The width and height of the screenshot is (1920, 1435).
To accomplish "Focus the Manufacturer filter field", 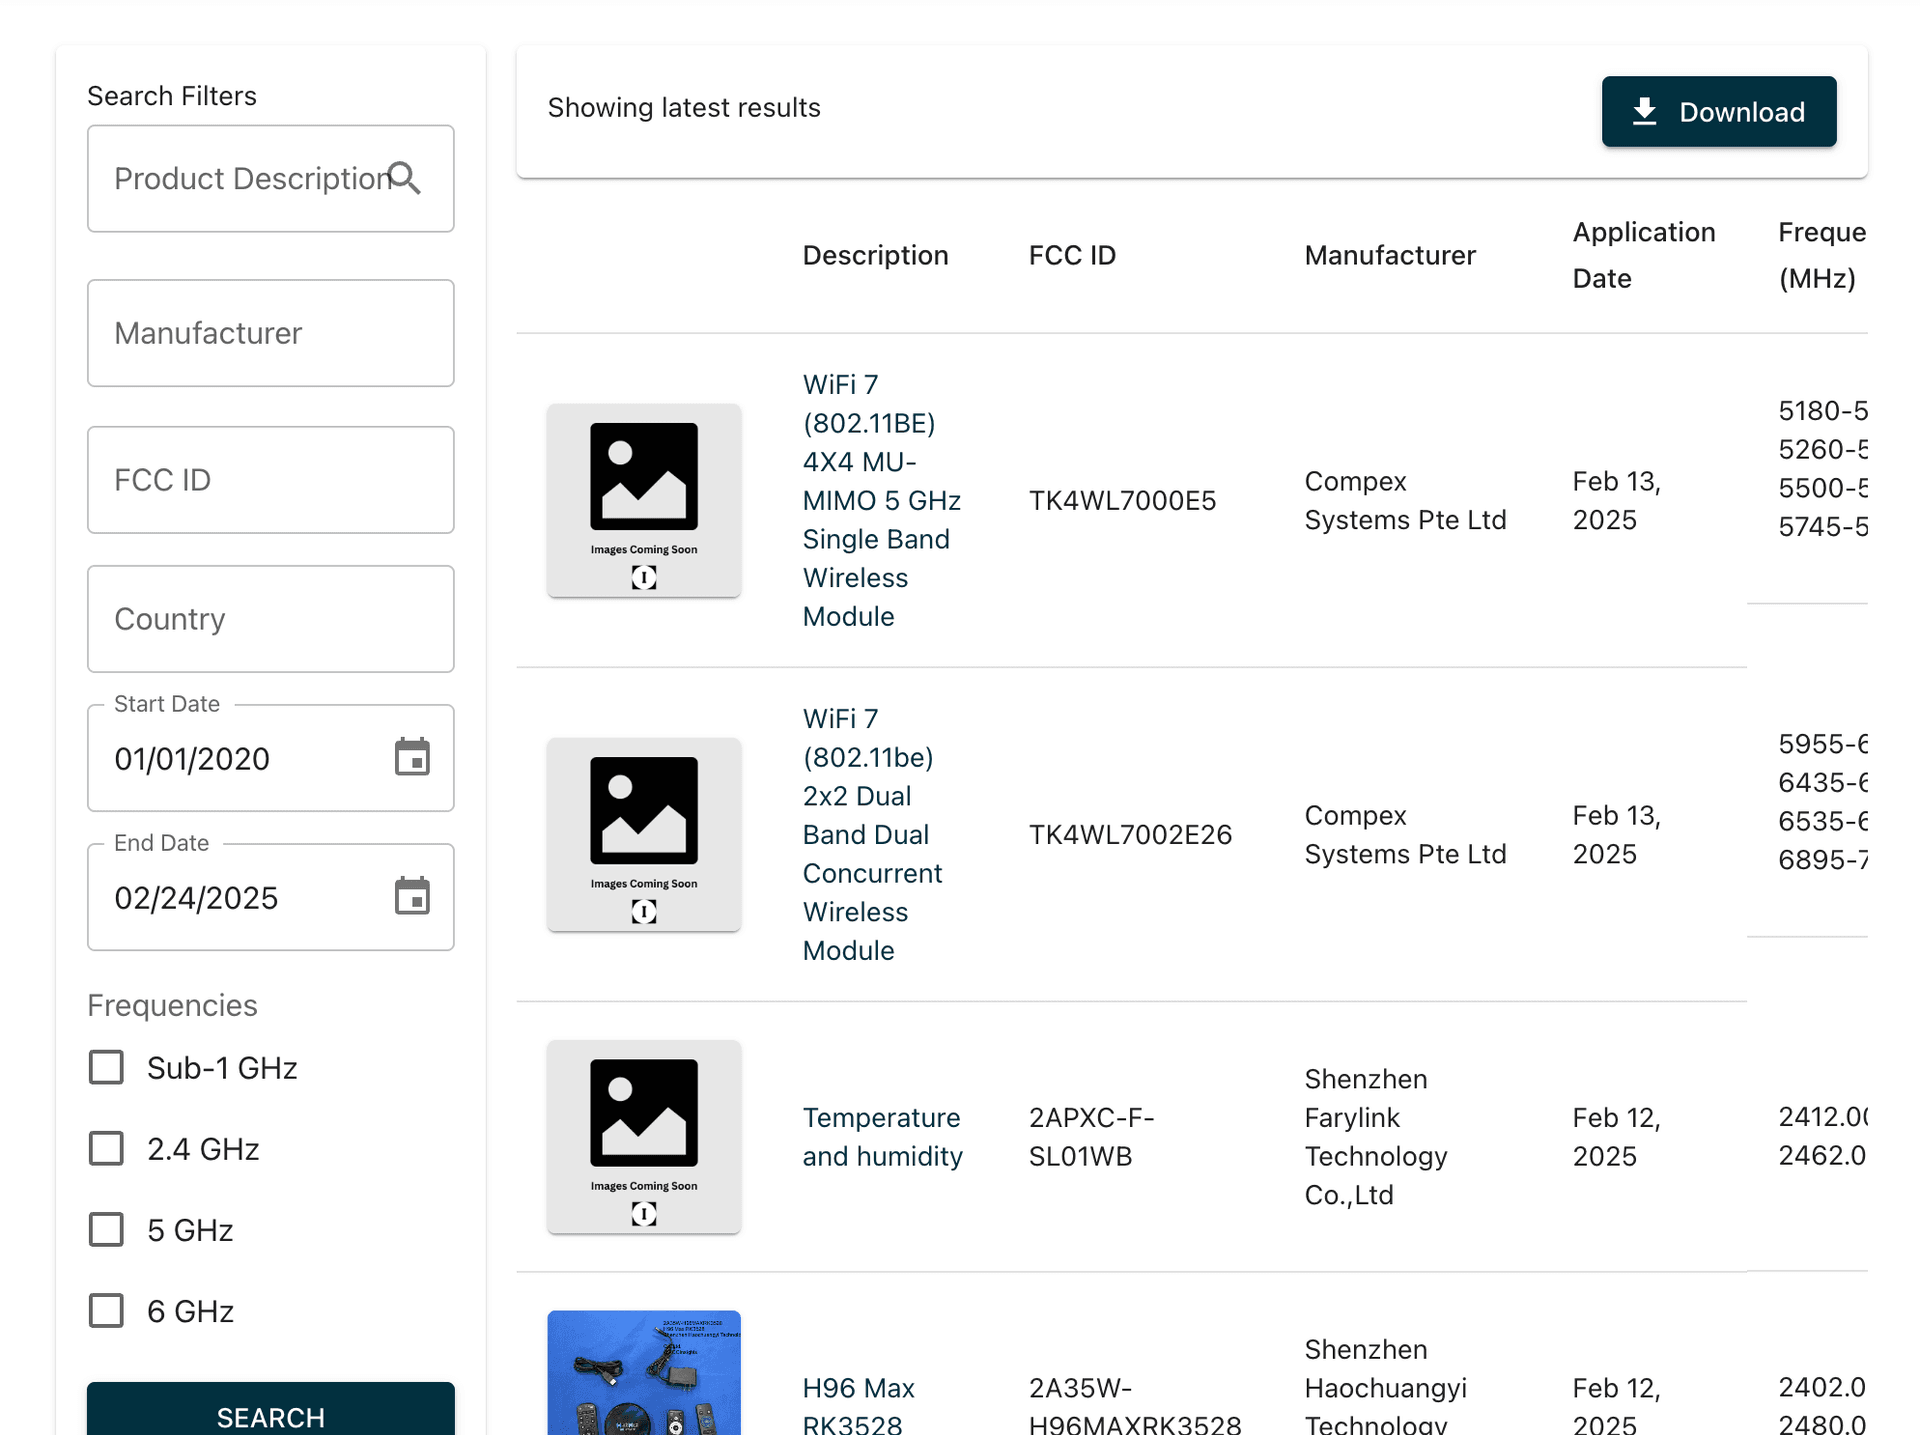I will 270,333.
